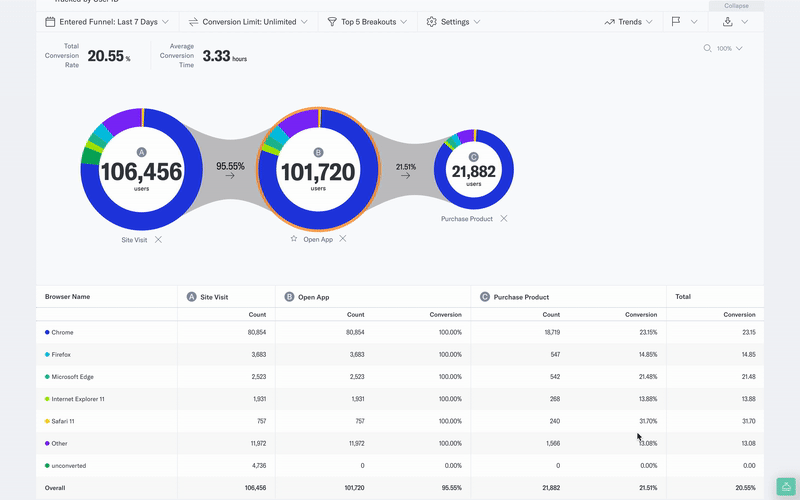Image resolution: width=800 pixels, height=500 pixels.
Task: Expand the chevron next to the flag icon
Action: (694, 22)
